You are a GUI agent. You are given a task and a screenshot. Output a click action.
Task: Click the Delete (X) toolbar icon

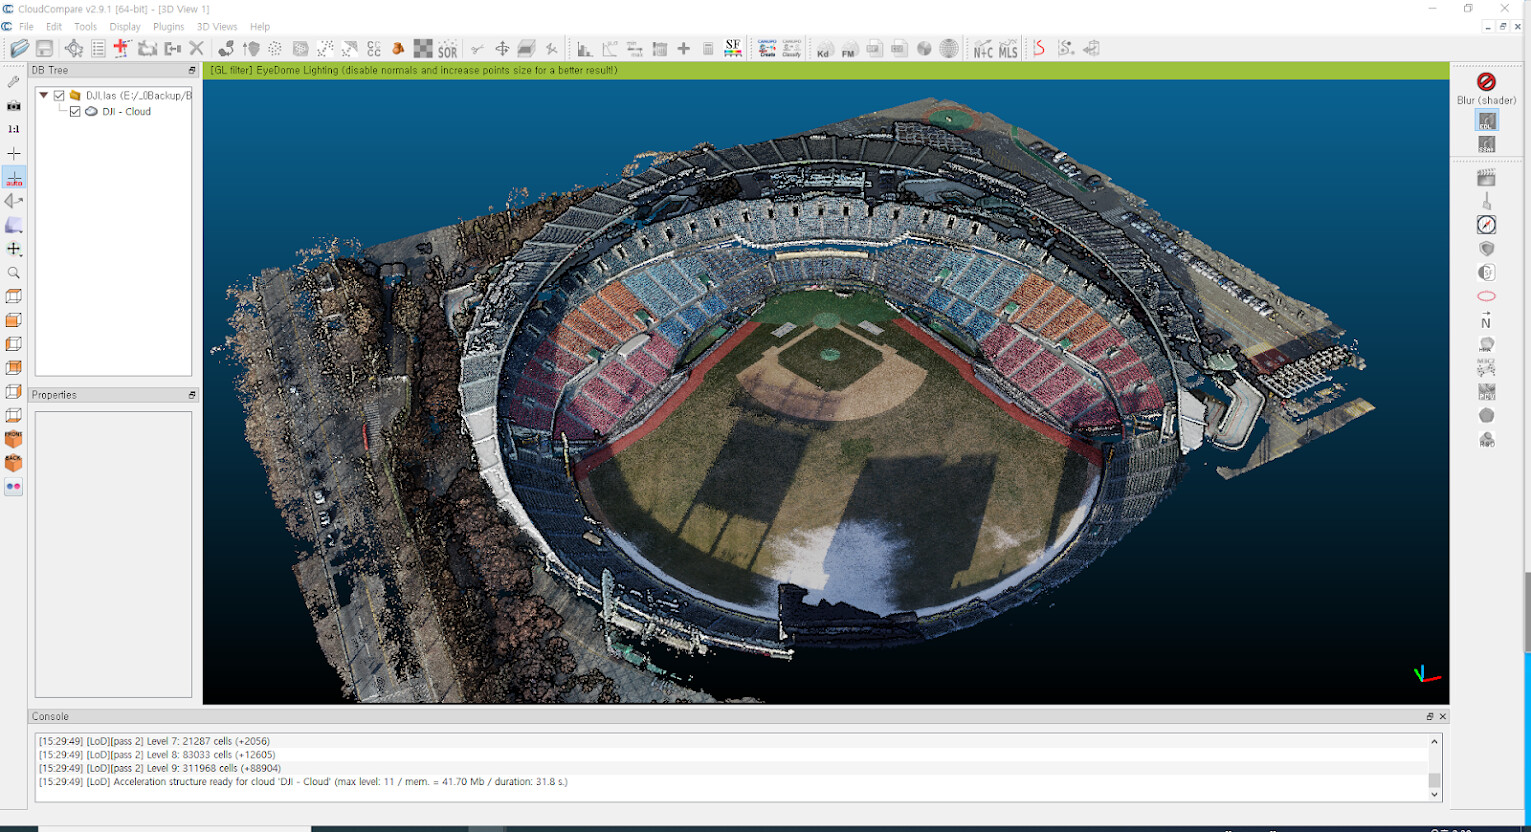pos(196,48)
